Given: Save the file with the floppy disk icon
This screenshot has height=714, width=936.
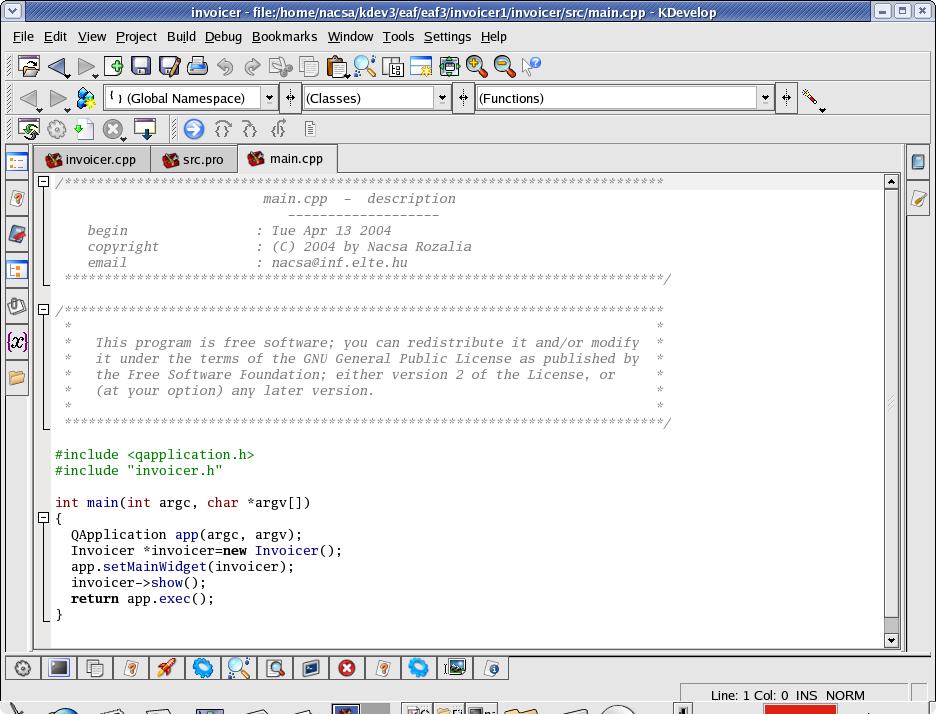Looking at the screenshot, I should [x=141, y=66].
